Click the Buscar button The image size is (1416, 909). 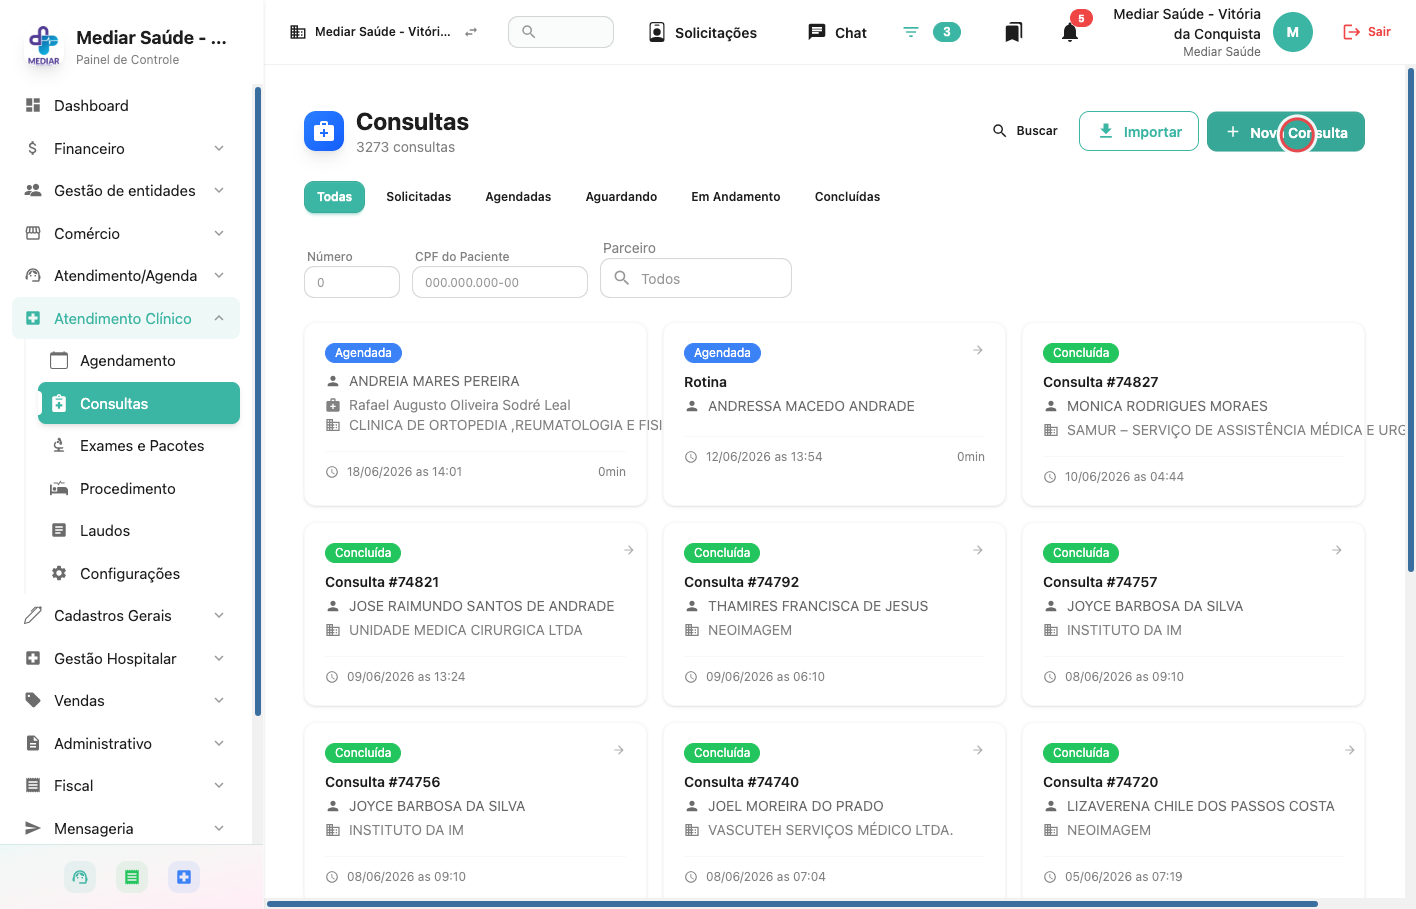tap(1025, 131)
